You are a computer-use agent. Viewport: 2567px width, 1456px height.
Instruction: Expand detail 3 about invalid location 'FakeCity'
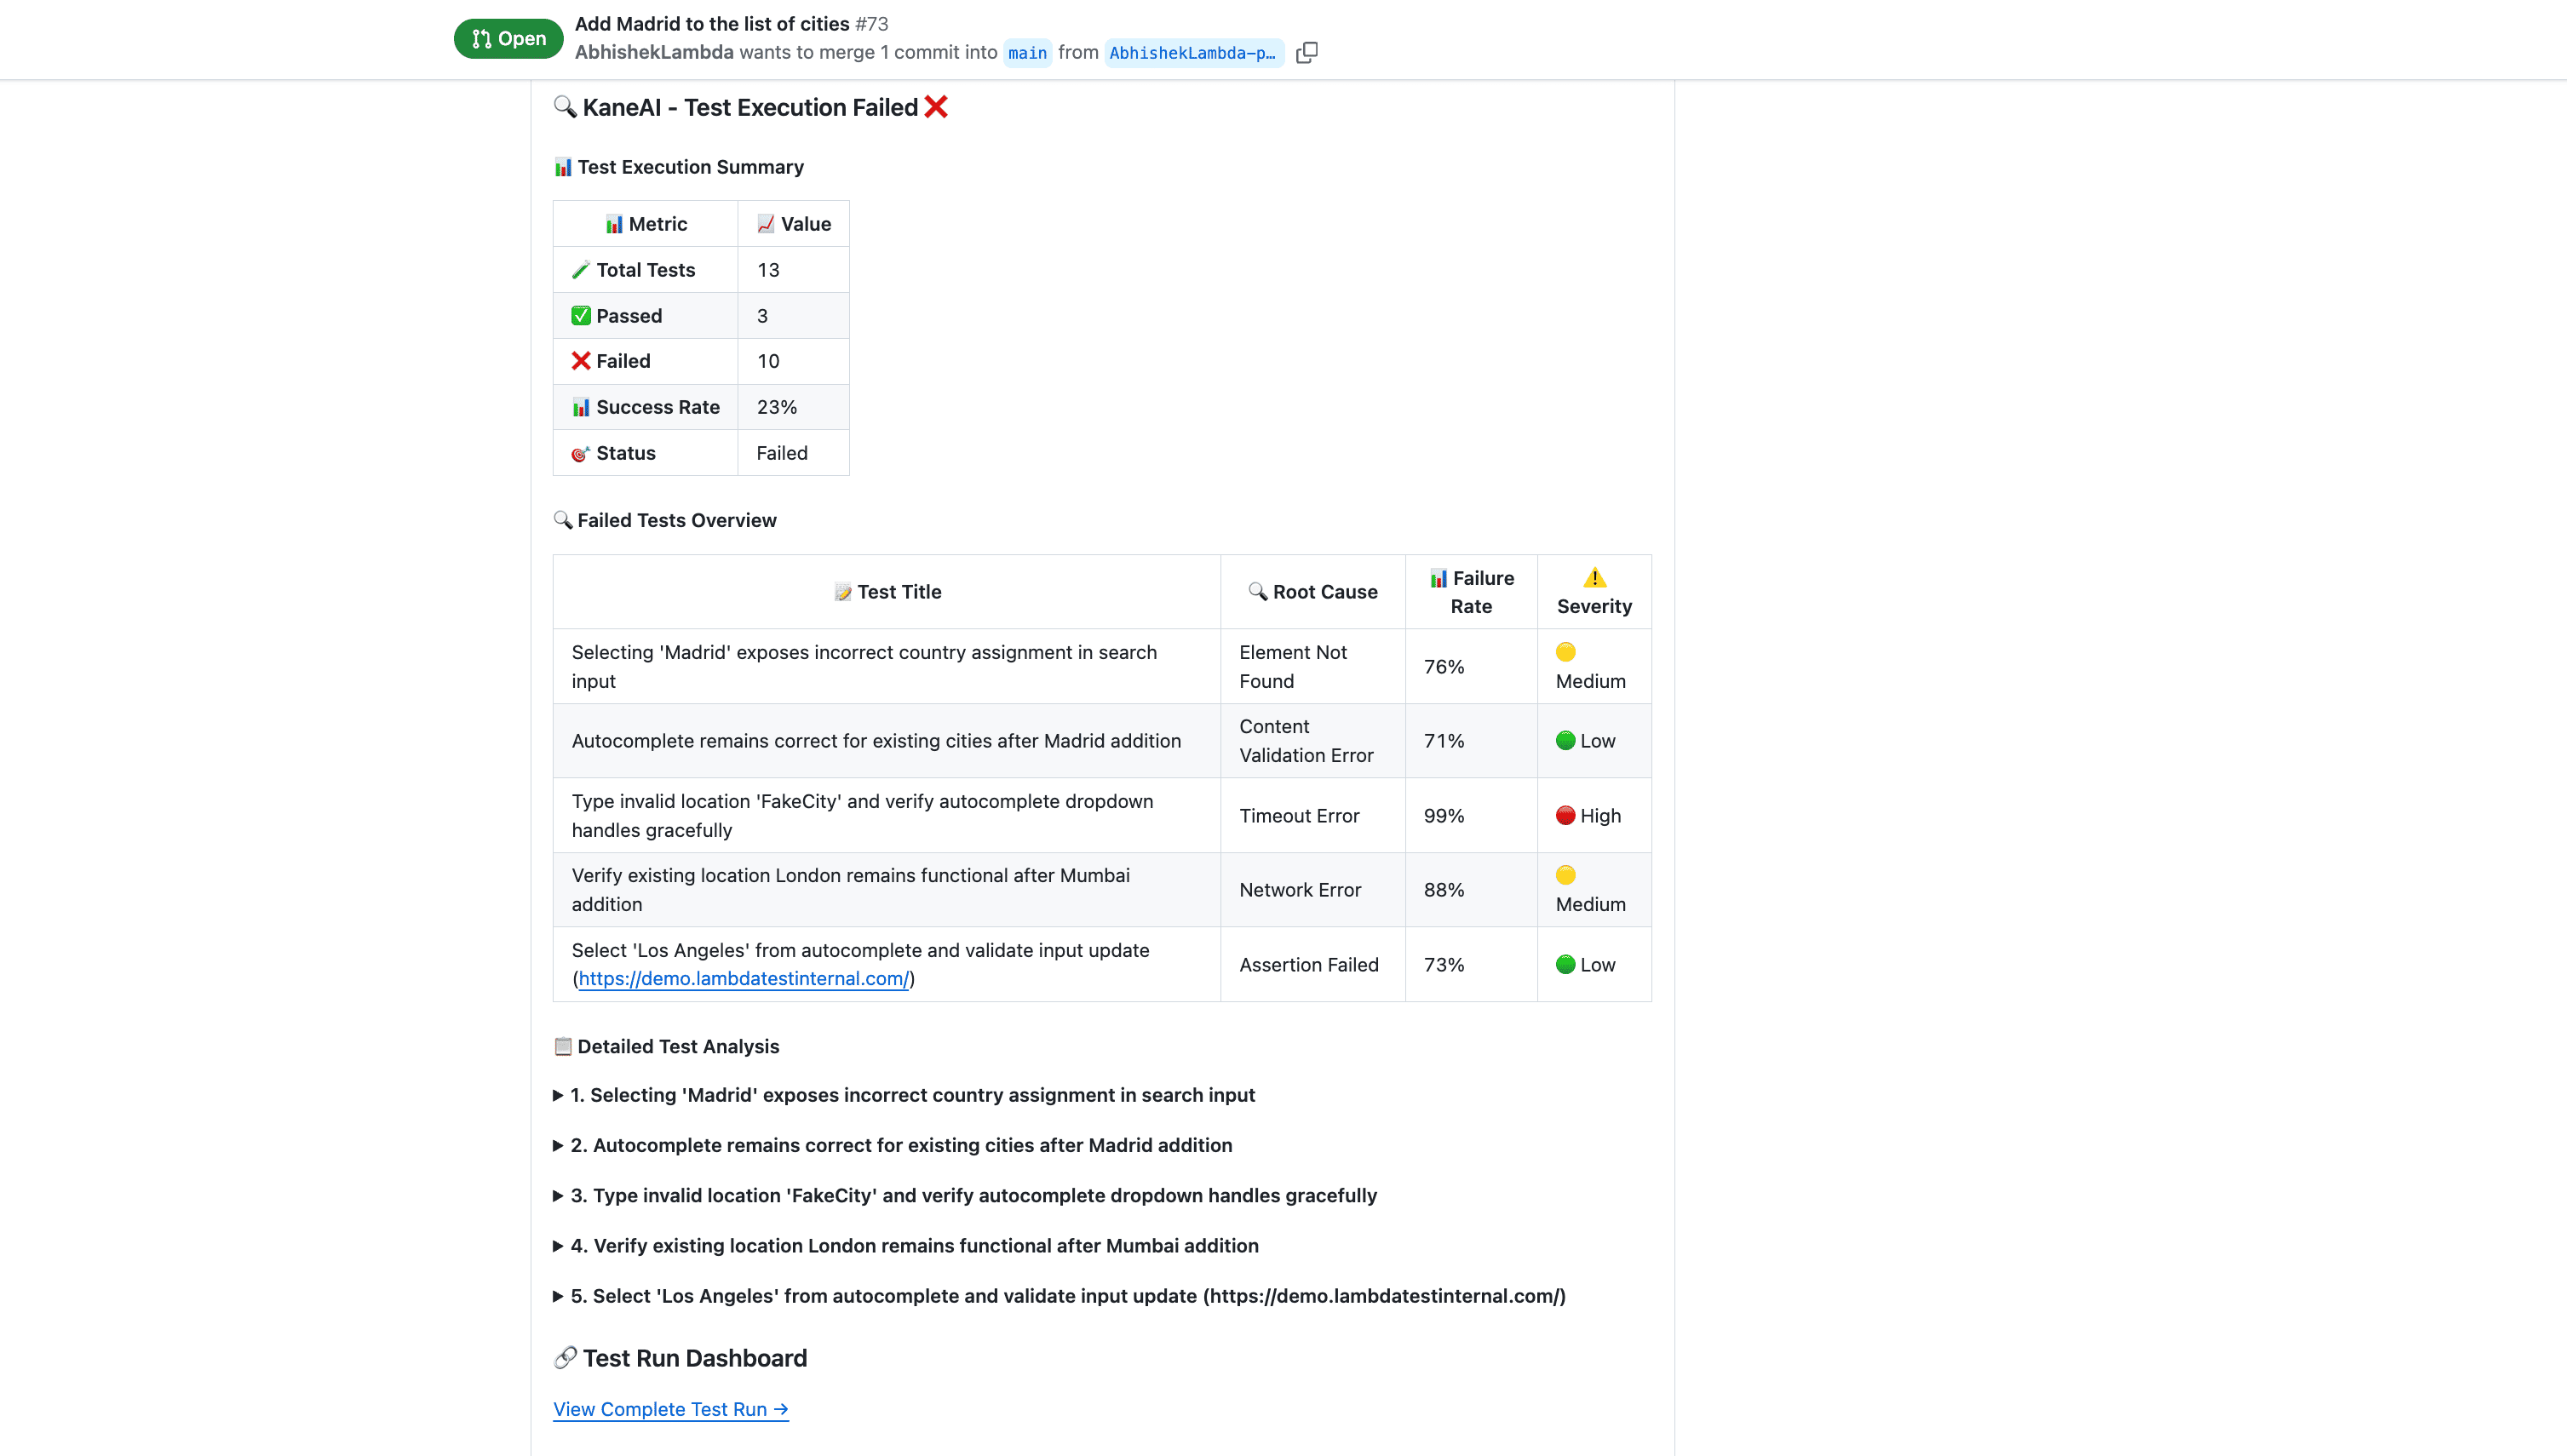[973, 1195]
